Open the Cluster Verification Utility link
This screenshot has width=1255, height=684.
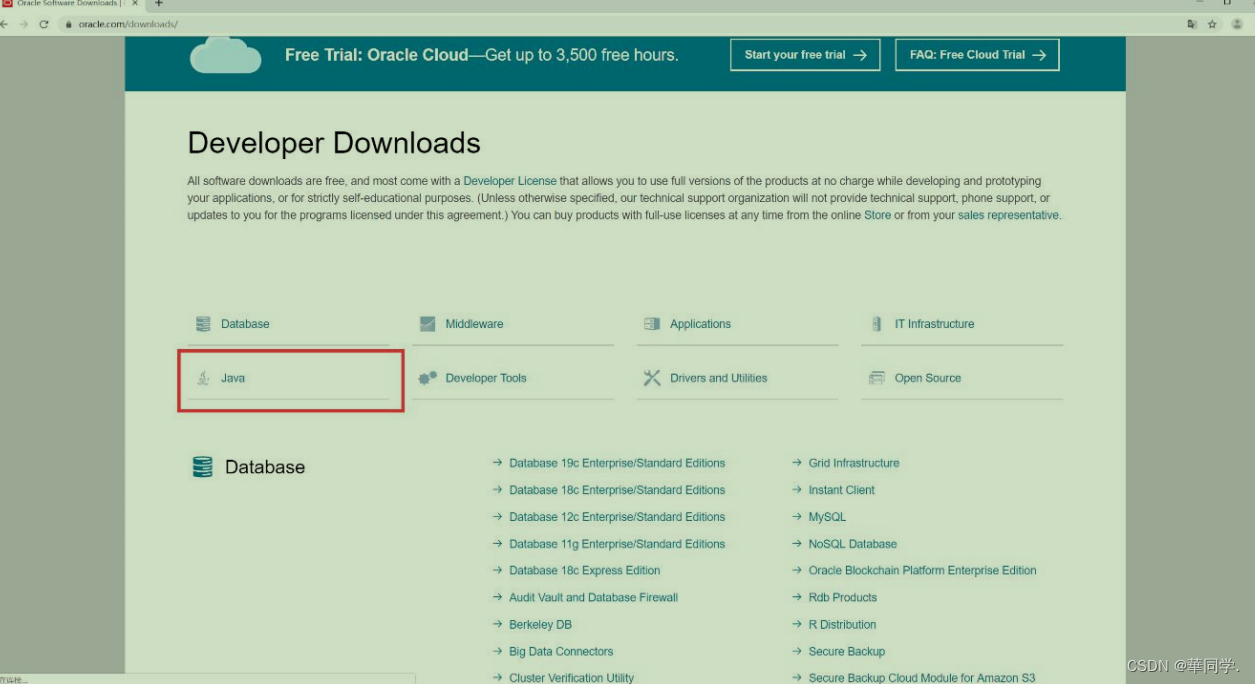coord(572,678)
